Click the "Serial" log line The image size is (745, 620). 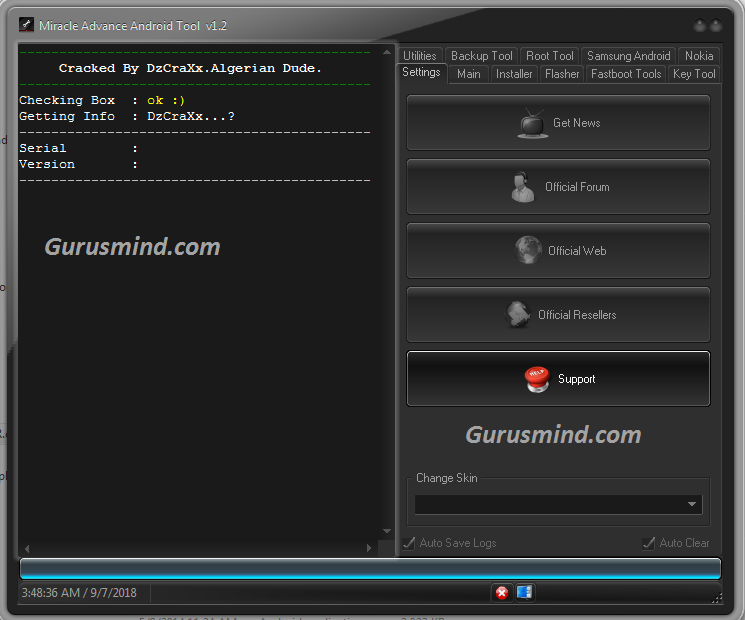[78, 148]
